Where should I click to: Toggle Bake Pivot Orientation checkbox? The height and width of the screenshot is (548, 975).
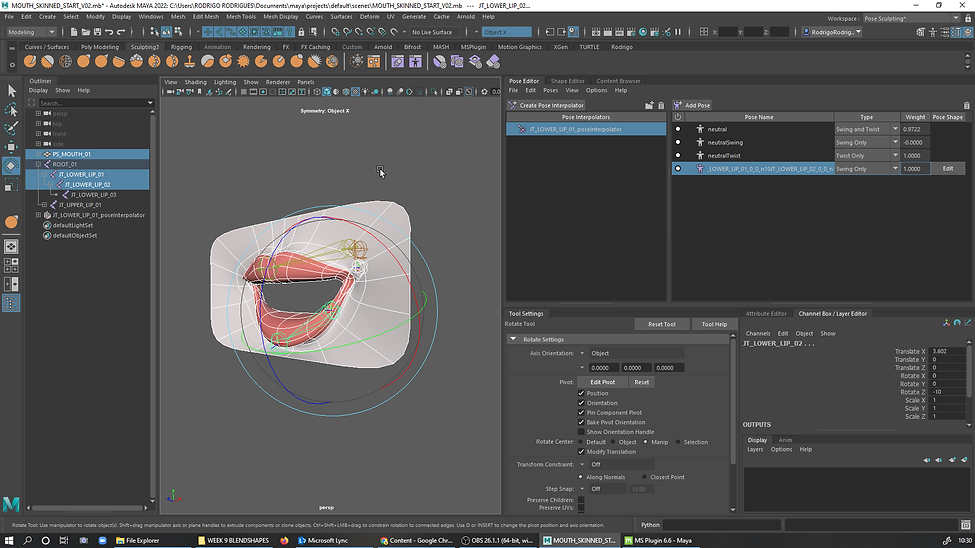pos(581,422)
